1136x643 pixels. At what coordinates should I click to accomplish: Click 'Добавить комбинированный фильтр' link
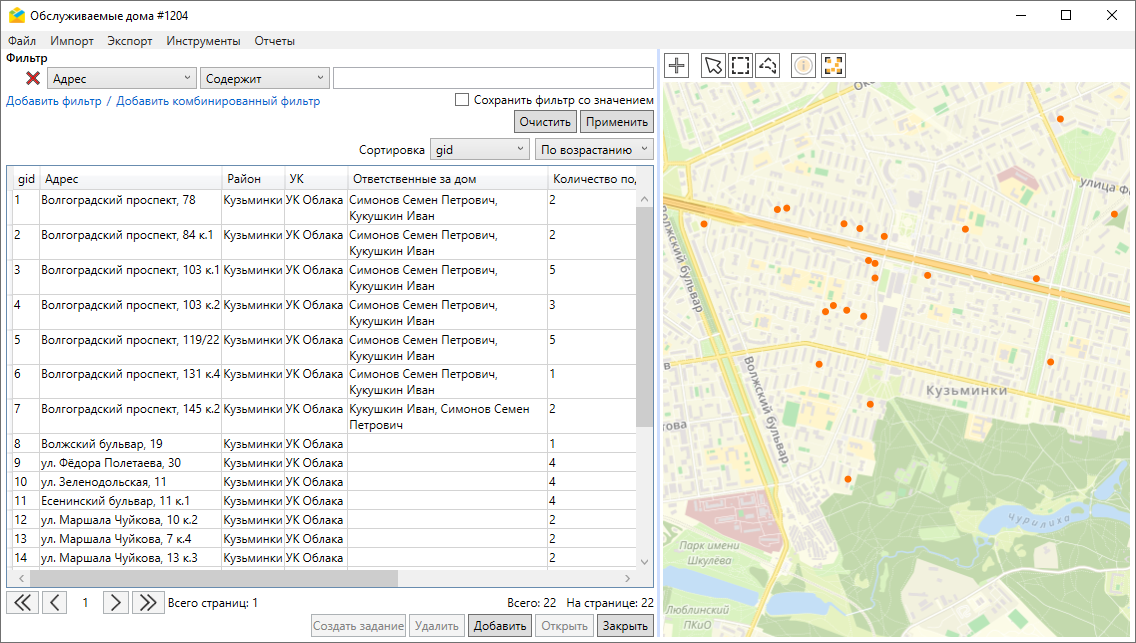coord(218,101)
